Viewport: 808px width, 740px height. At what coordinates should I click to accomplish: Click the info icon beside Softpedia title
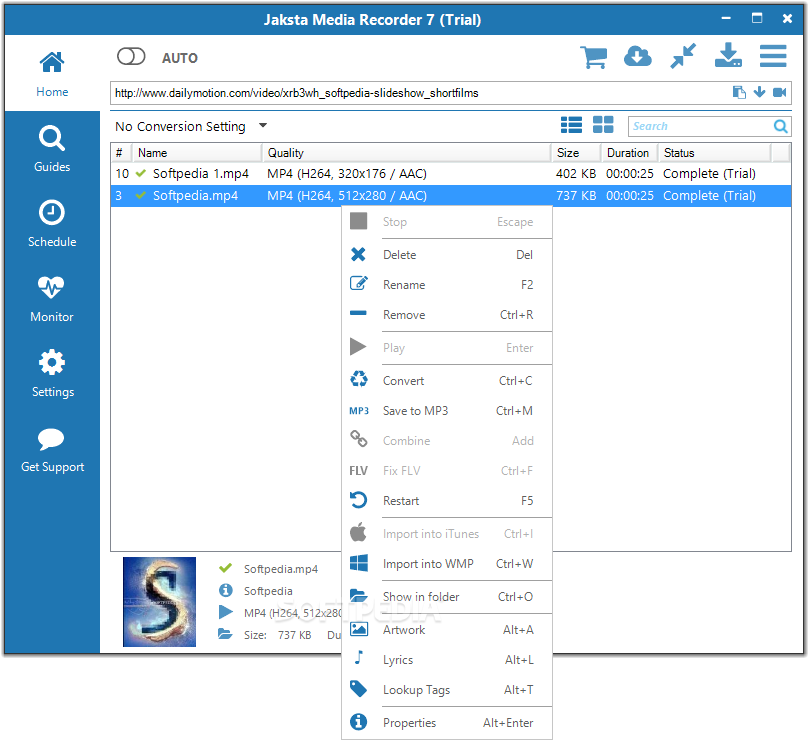pyautogui.click(x=225, y=590)
